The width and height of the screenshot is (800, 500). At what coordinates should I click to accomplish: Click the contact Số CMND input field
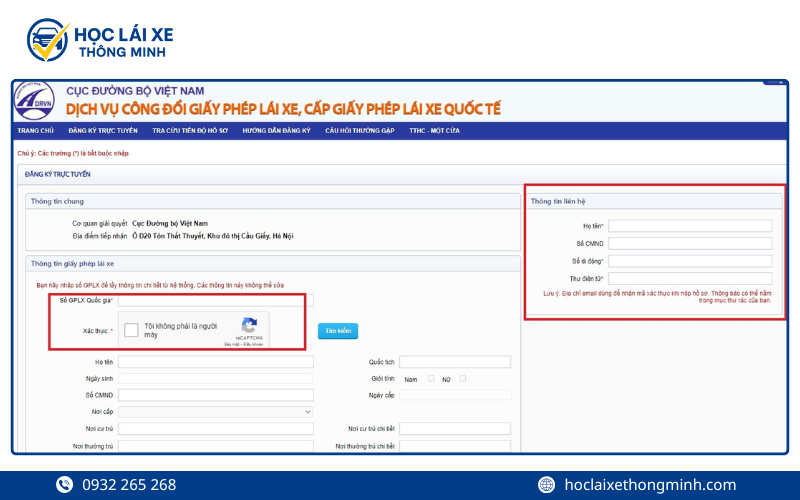point(690,243)
